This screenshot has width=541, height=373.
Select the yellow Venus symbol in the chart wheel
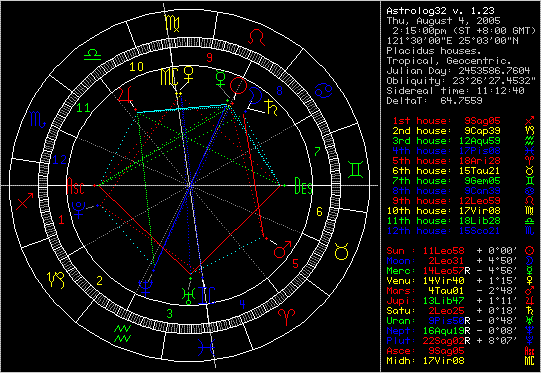188,75
